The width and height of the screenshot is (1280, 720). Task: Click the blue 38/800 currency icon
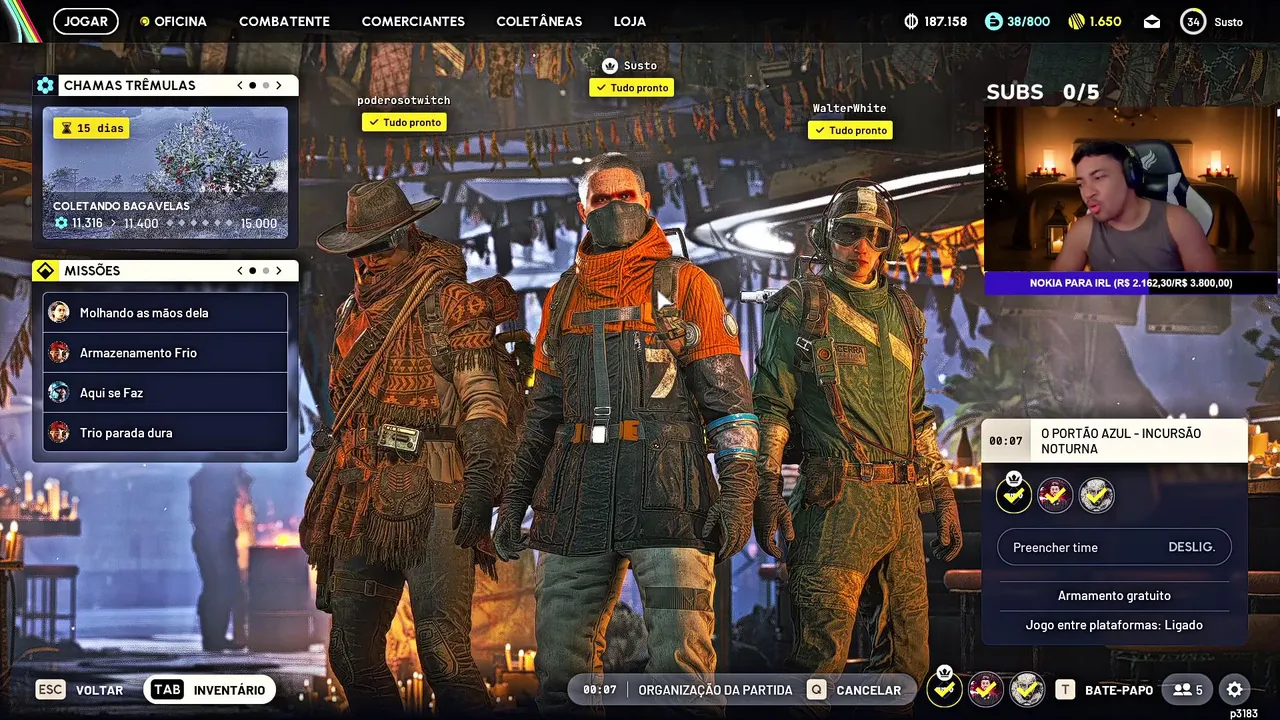pyautogui.click(x=992, y=21)
